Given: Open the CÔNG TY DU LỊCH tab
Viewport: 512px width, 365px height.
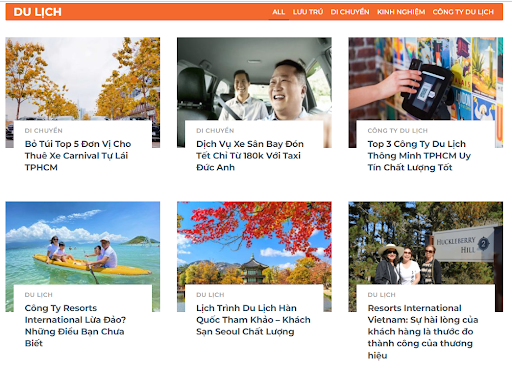Looking at the screenshot, I should coord(463,12).
